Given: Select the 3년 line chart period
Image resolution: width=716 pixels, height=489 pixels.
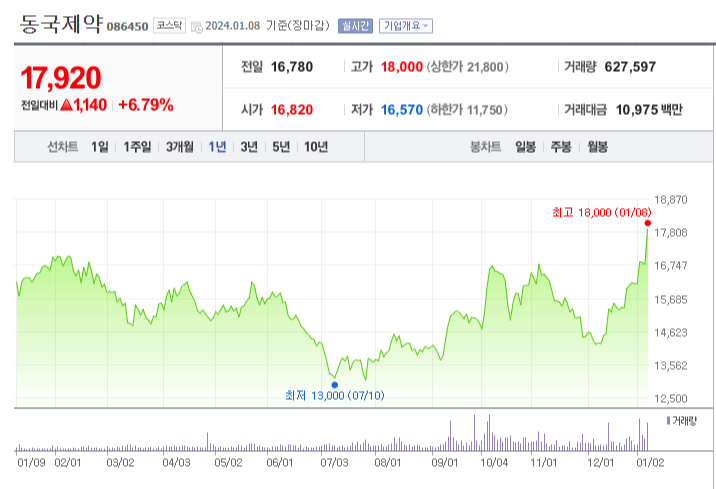Looking at the screenshot, I should point(249,147).
